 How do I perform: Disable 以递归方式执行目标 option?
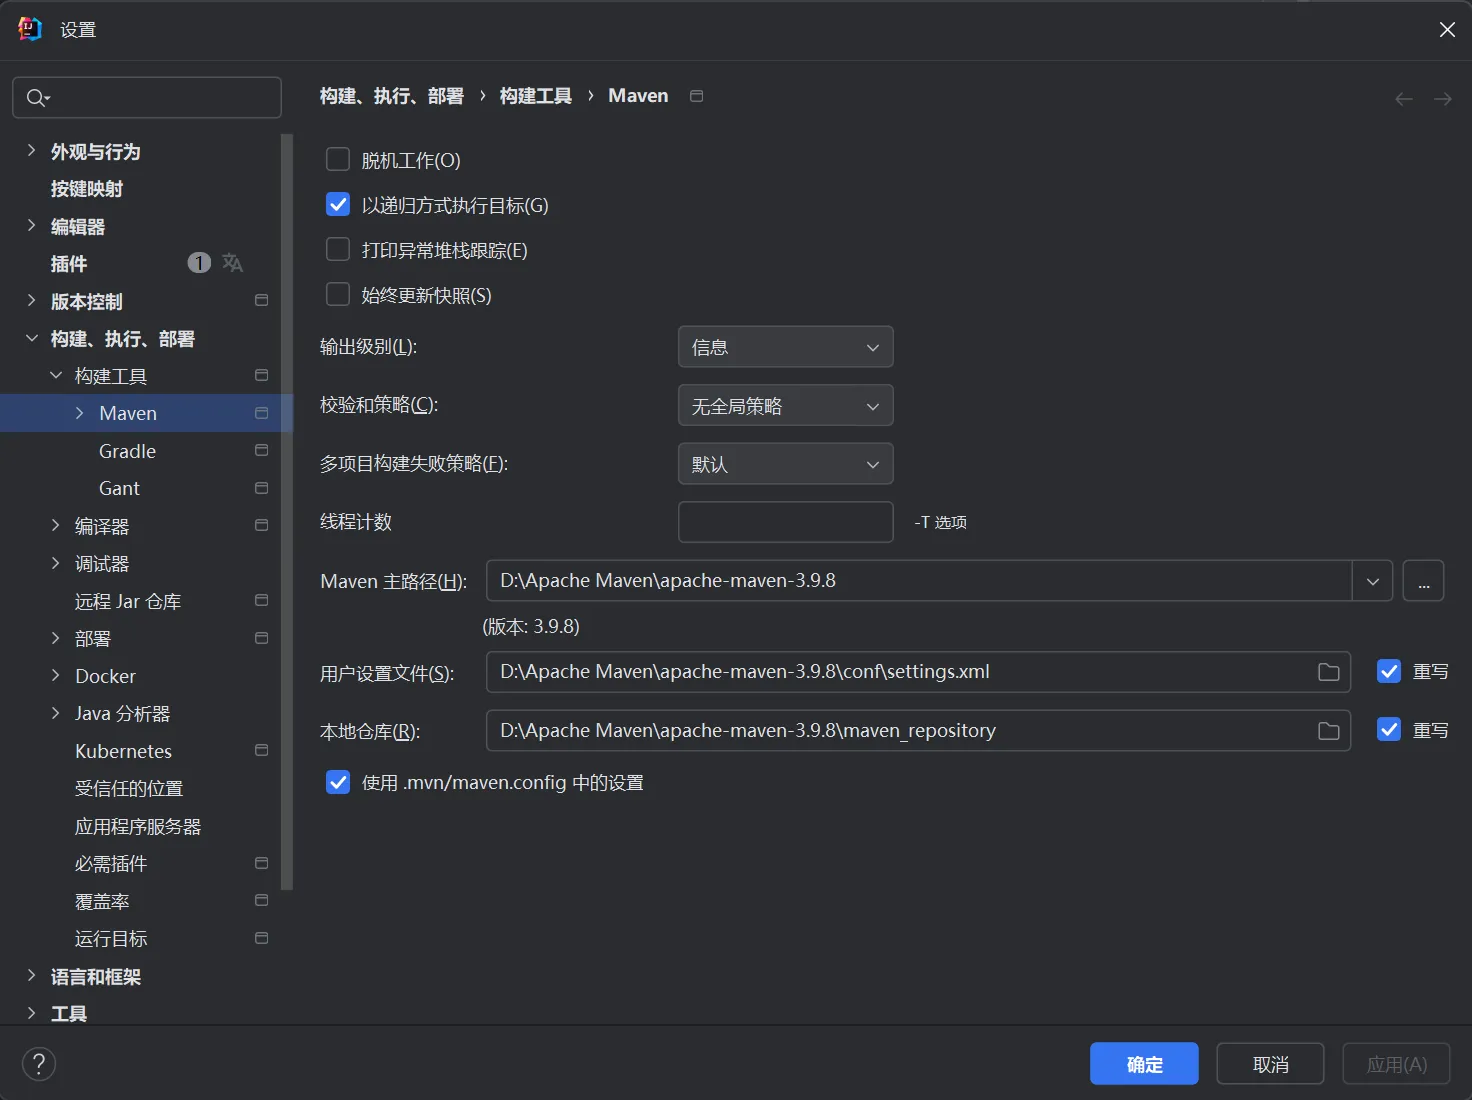pyautogui.click(x=337, y=204)
